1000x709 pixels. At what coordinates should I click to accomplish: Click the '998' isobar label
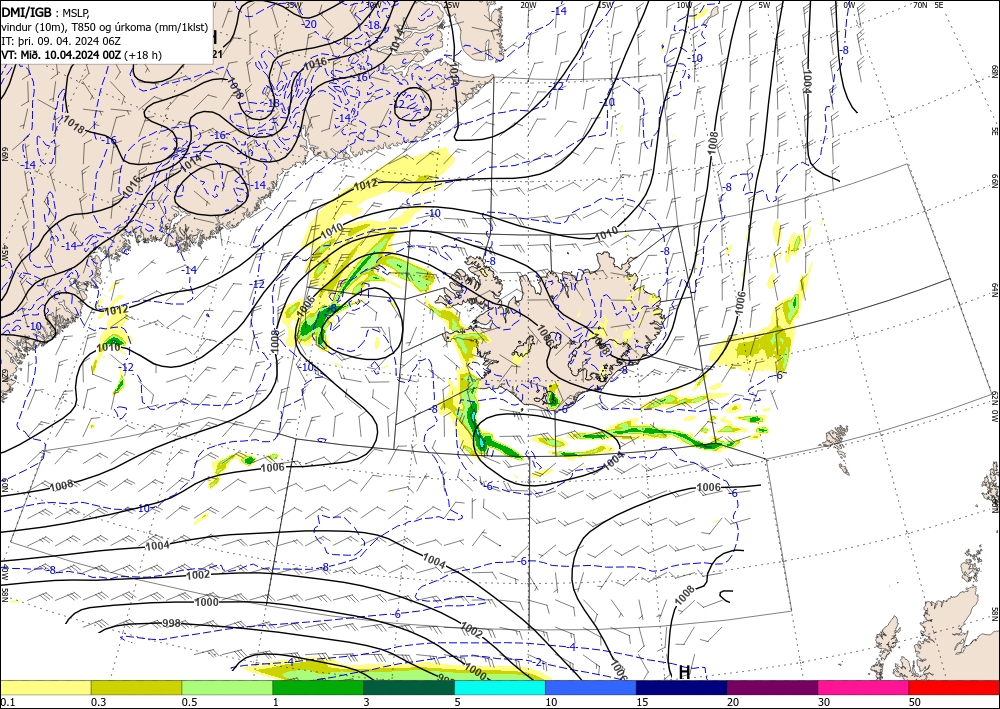click(172, 623)
